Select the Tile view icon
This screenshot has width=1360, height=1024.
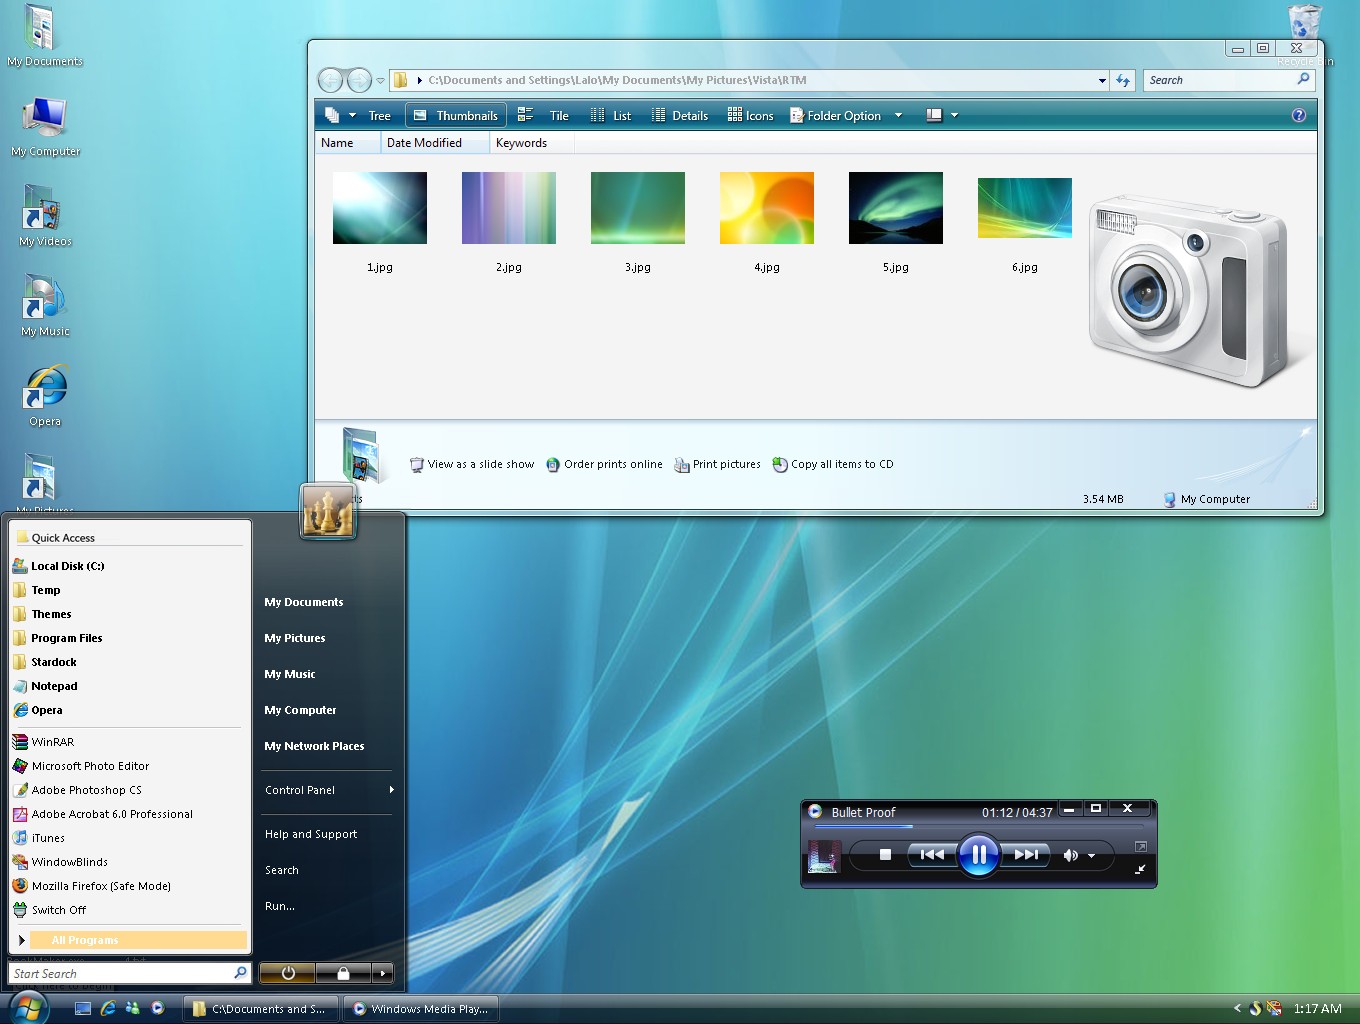(x=548, y=114)
